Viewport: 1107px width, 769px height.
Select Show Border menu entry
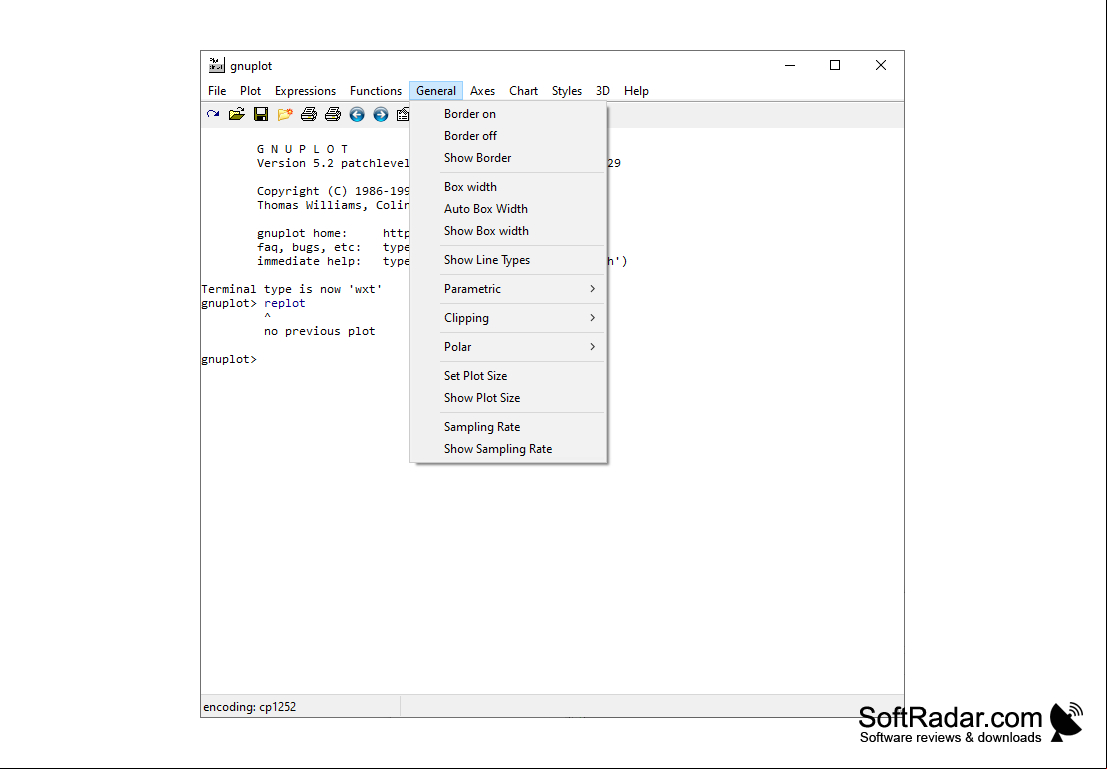508,157
